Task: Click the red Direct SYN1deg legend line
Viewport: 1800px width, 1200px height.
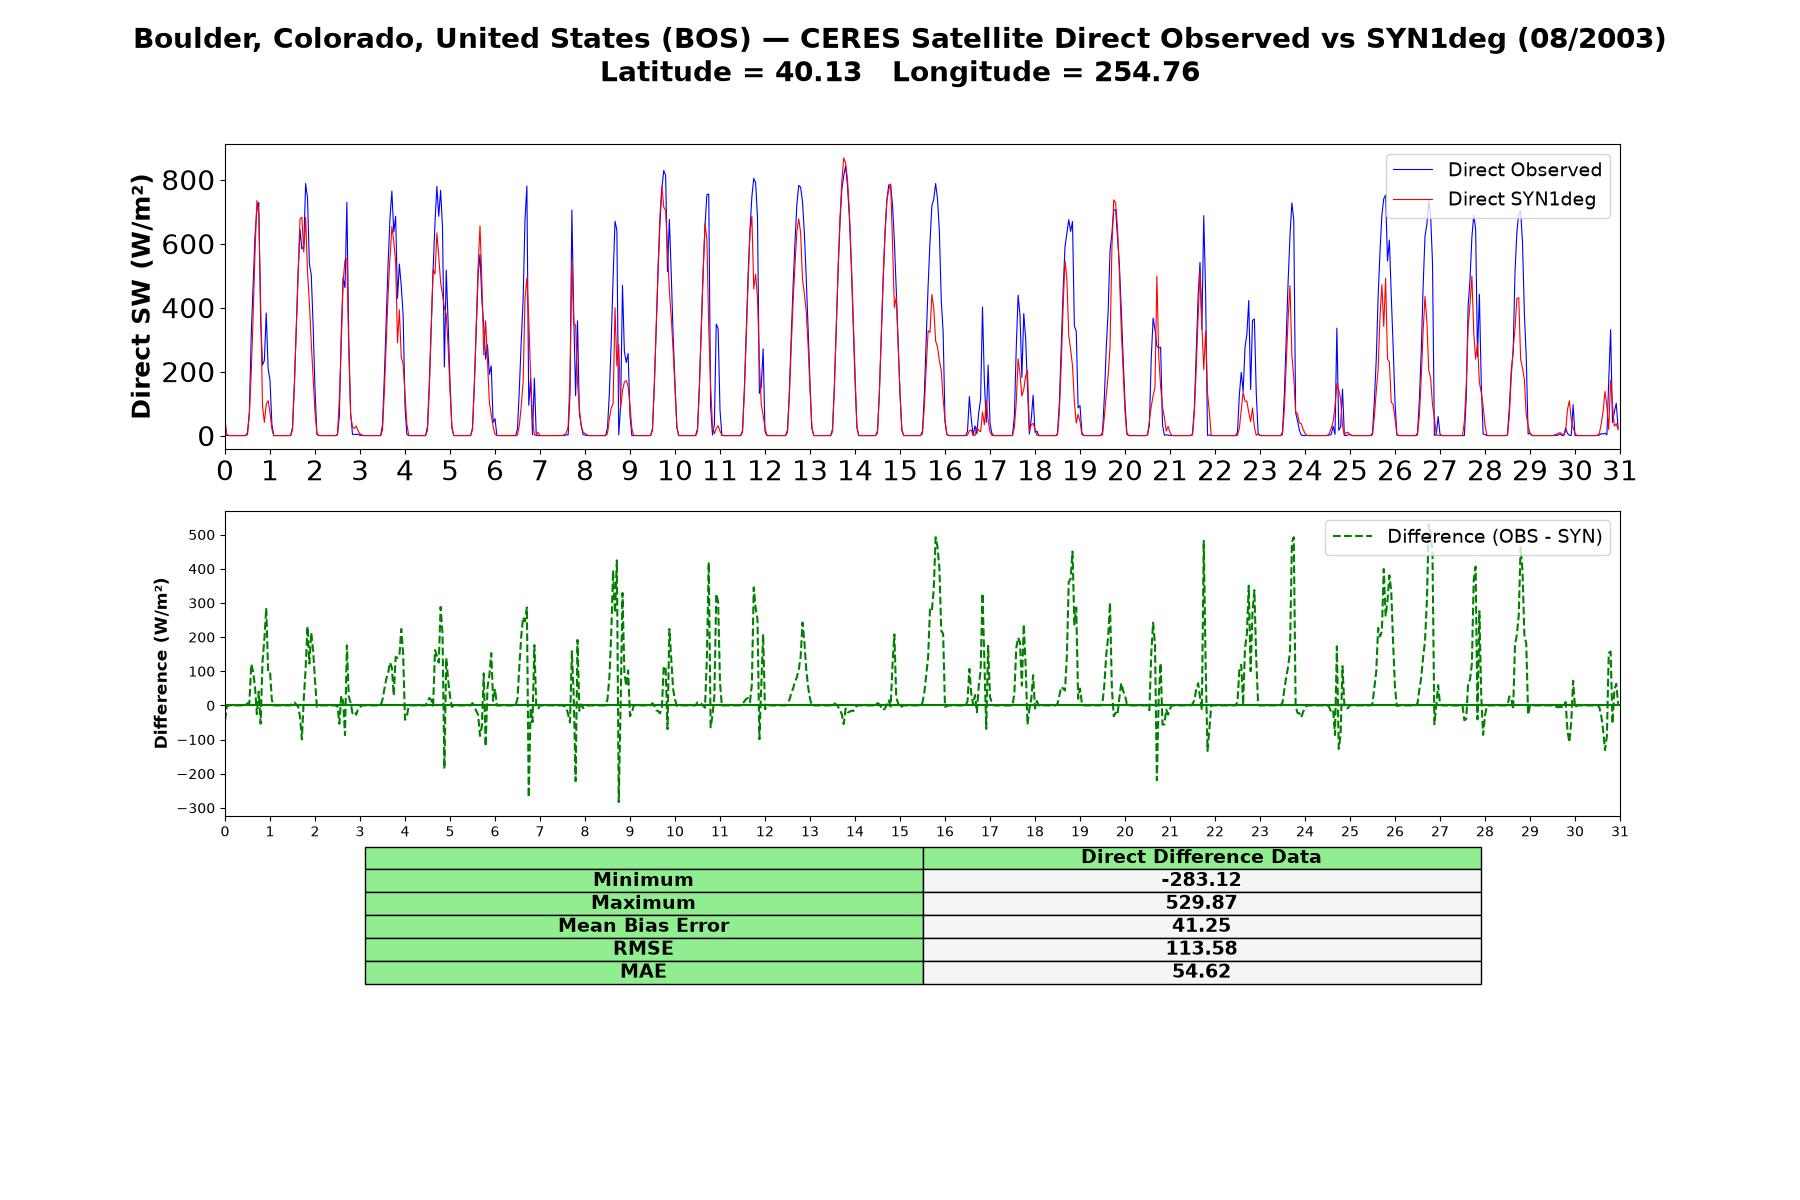Action: [x=1412, y=199]
